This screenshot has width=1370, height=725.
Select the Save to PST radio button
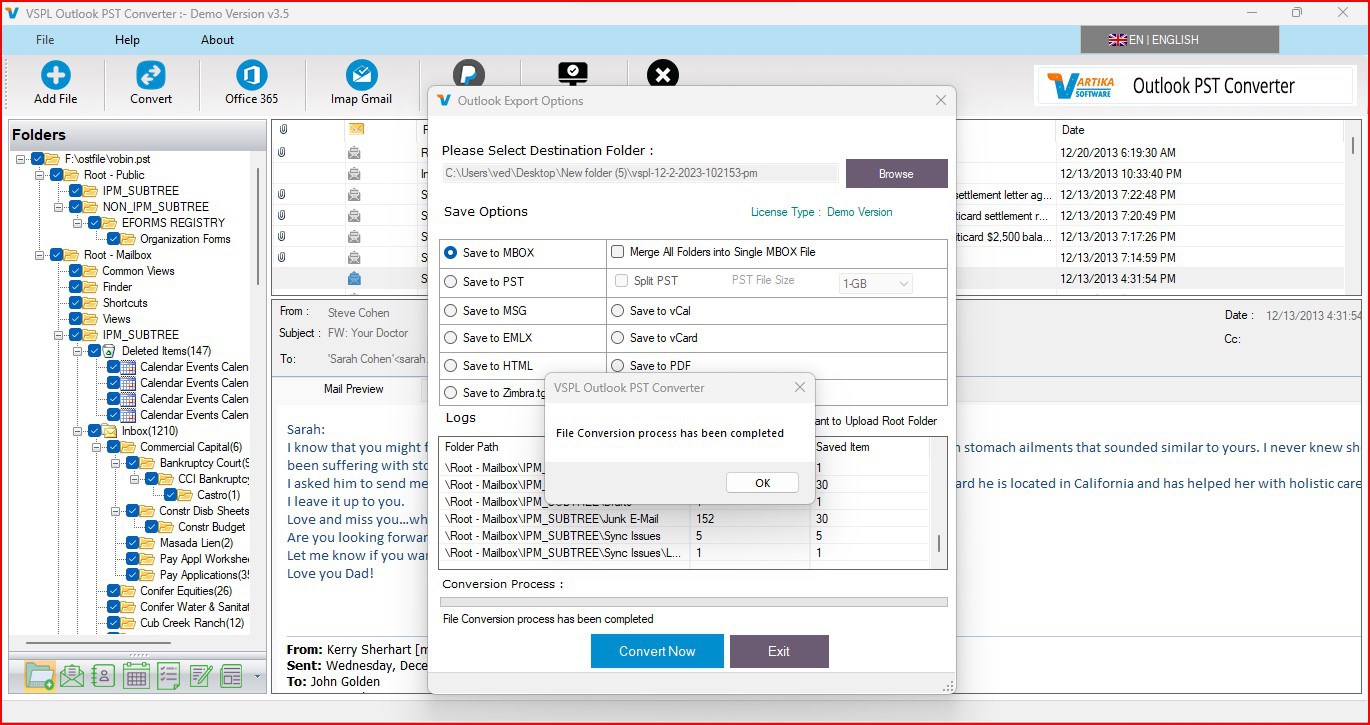(x=451, y=281)
